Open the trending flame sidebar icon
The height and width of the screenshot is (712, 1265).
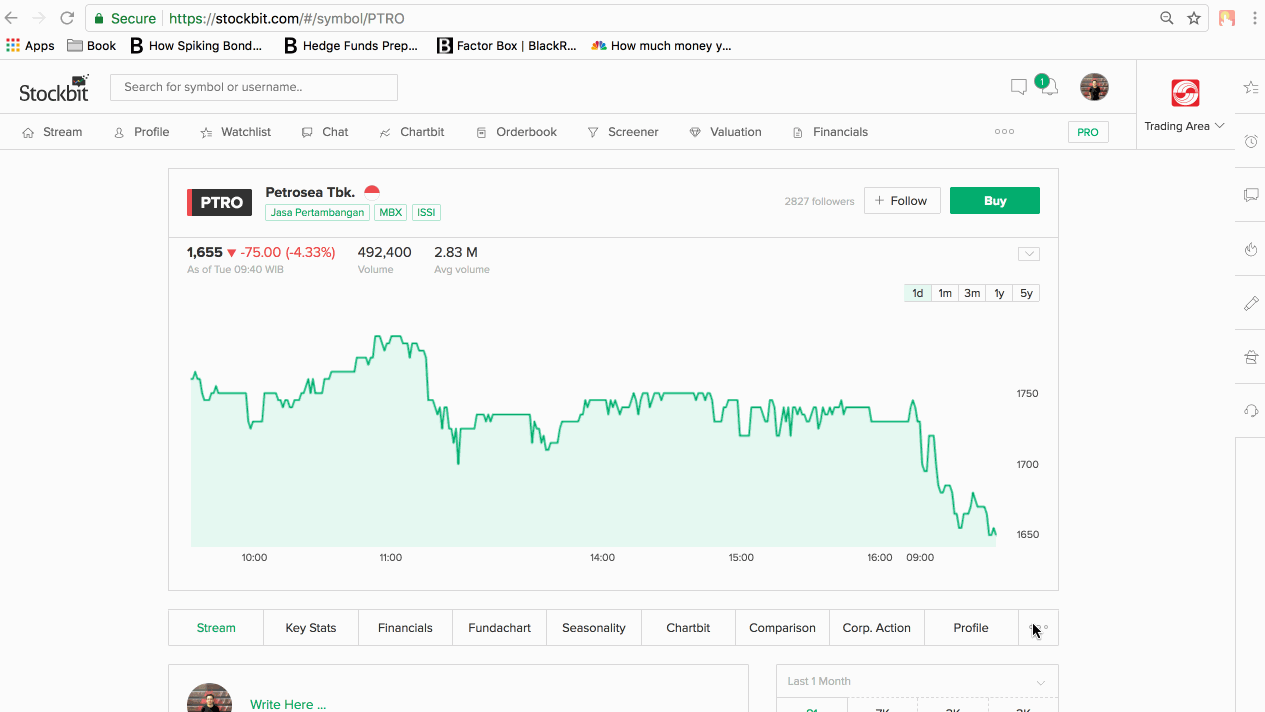1251,249
